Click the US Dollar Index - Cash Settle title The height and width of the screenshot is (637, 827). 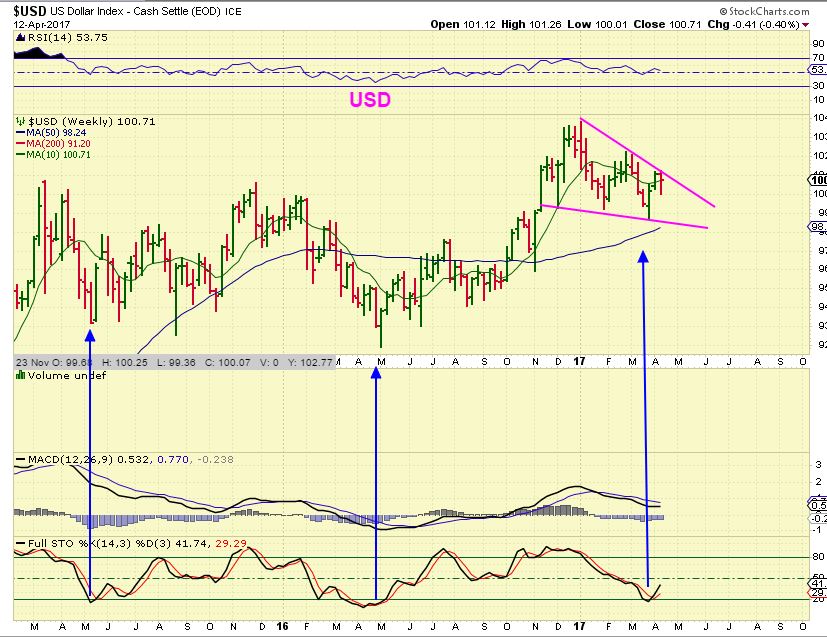(136, 11)
